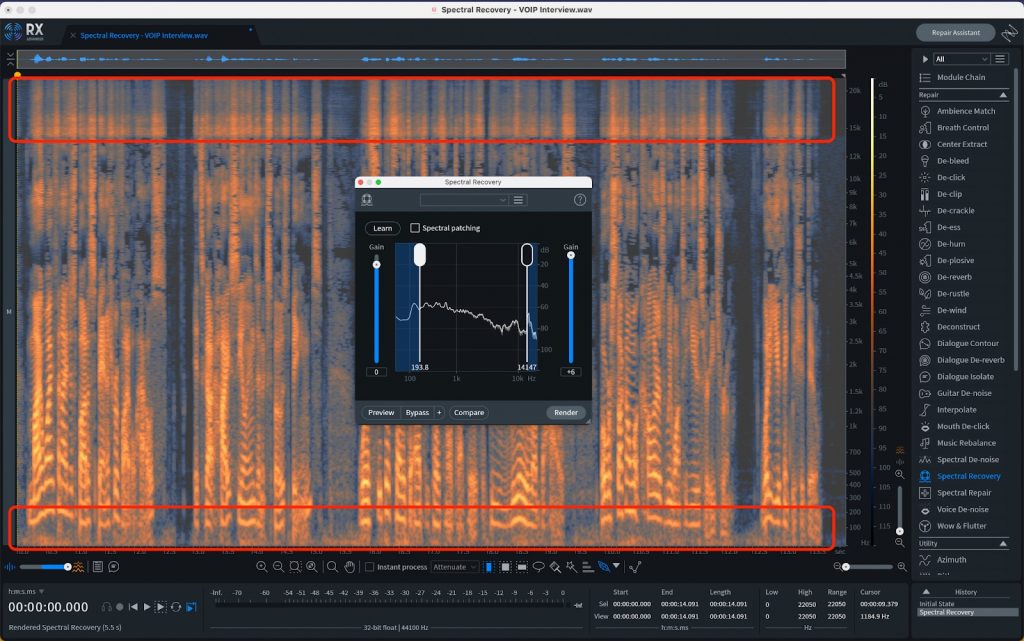
Task: Open the Guitar De-noise module
Action: click(x=956, y=393)
